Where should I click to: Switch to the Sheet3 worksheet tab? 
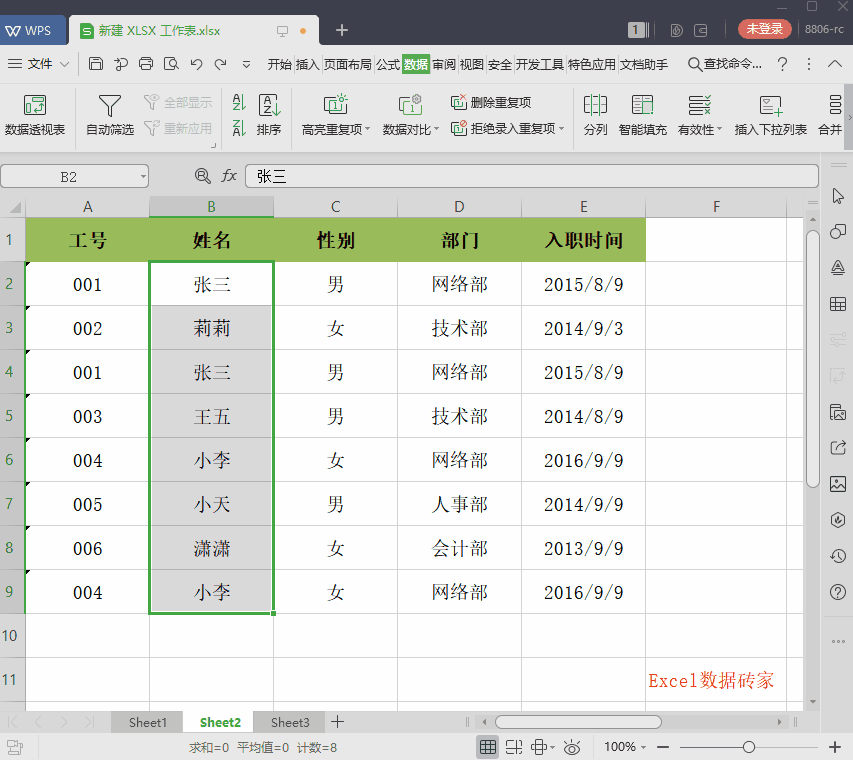click(x=289, y=722)
